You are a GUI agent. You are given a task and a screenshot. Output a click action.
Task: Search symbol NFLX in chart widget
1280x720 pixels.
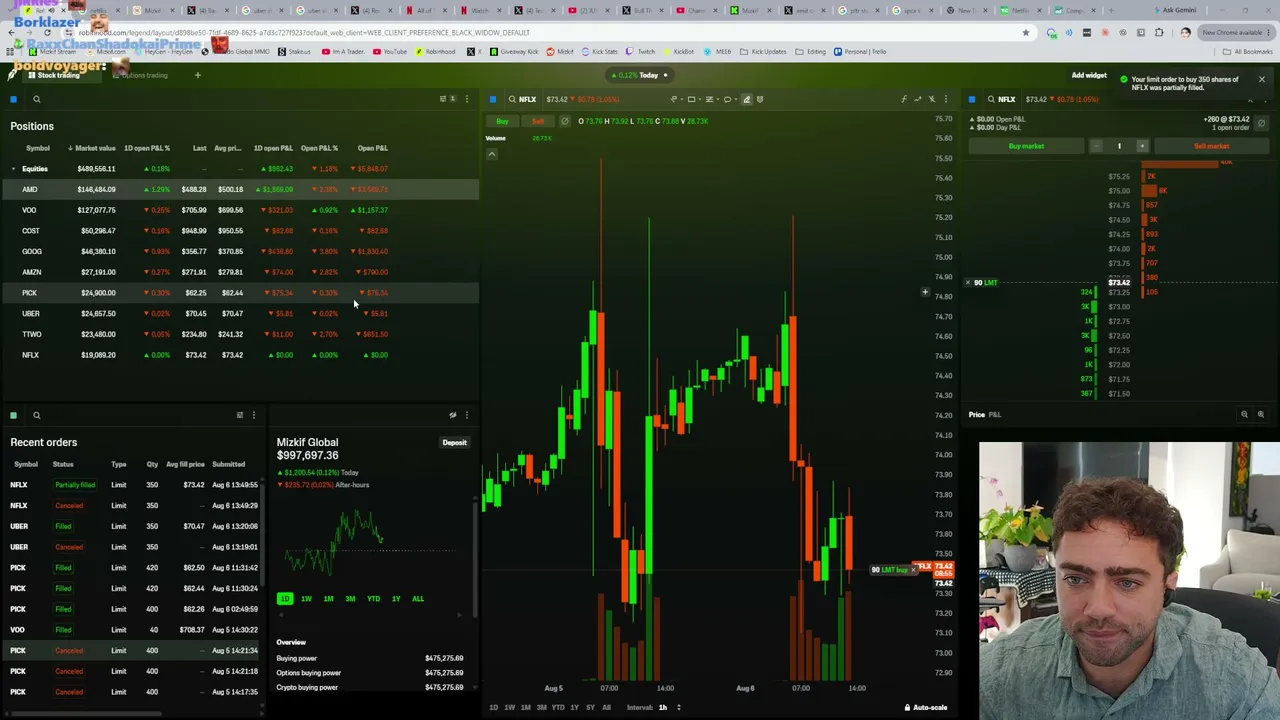point(523,99)
